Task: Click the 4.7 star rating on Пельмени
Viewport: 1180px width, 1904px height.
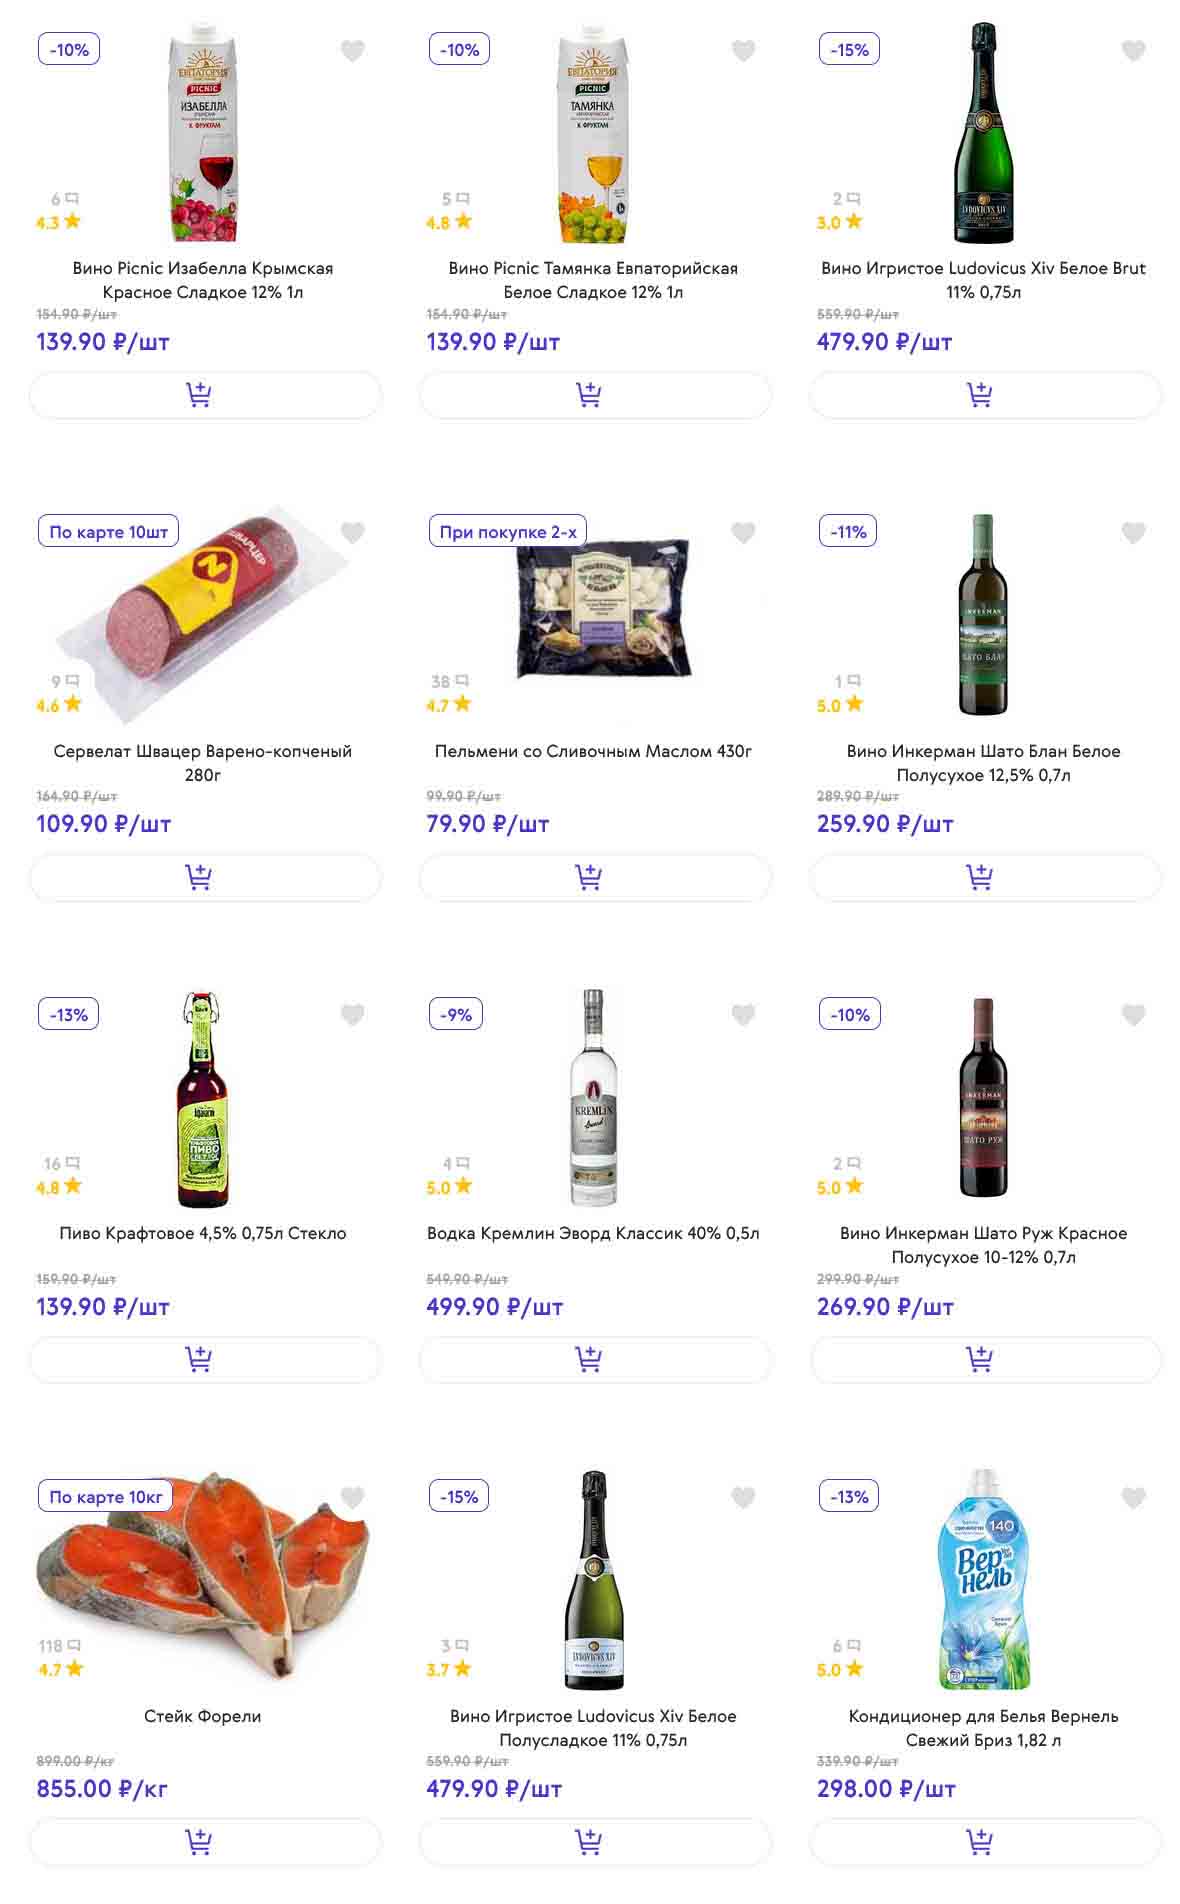Action: point(448,705)
